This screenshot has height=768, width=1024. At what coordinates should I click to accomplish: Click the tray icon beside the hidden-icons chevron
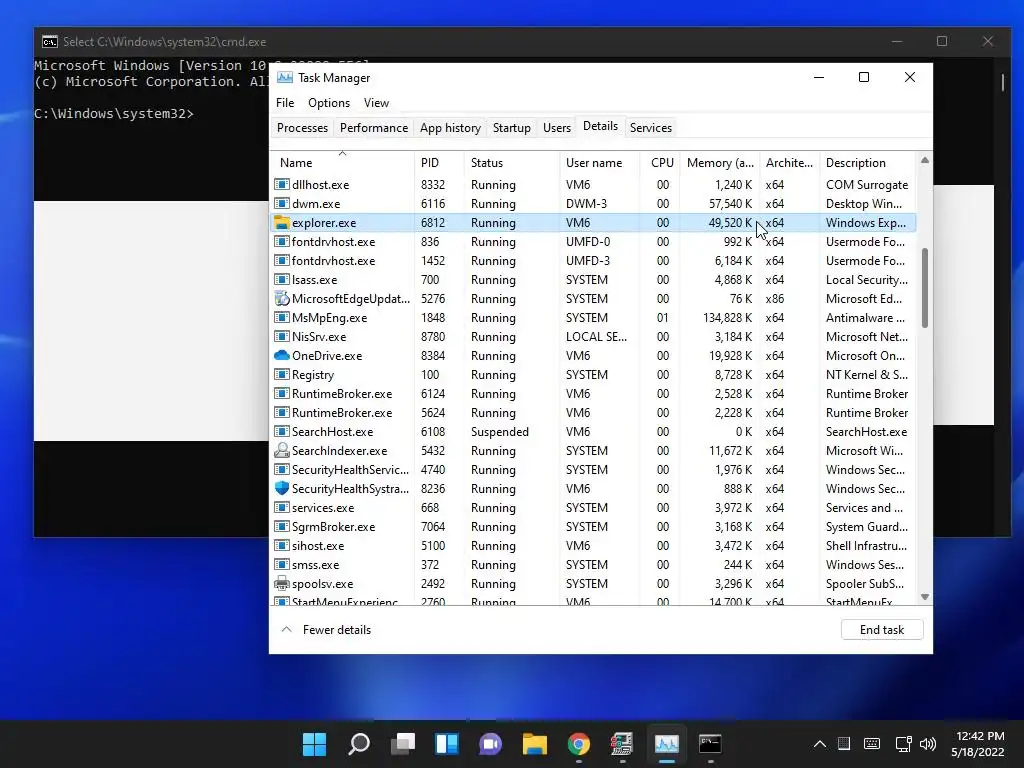pos(844,744)
